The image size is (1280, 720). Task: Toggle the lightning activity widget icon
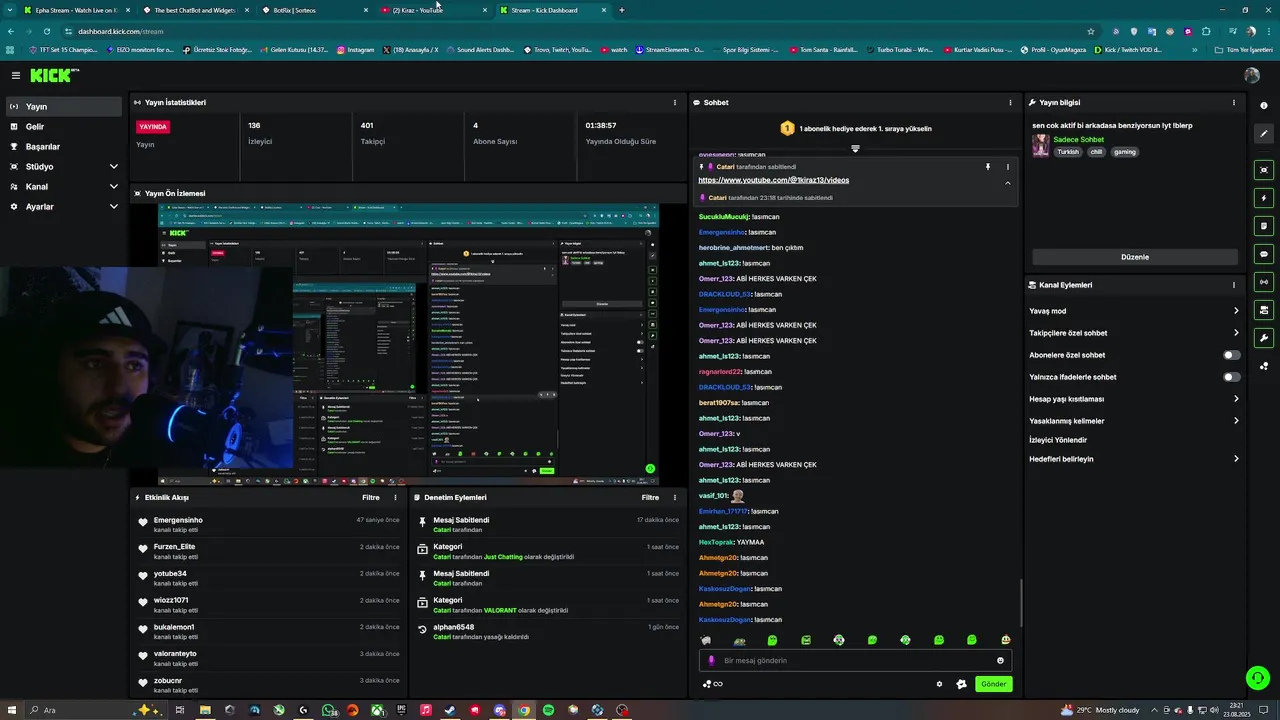pos(1264,198)
